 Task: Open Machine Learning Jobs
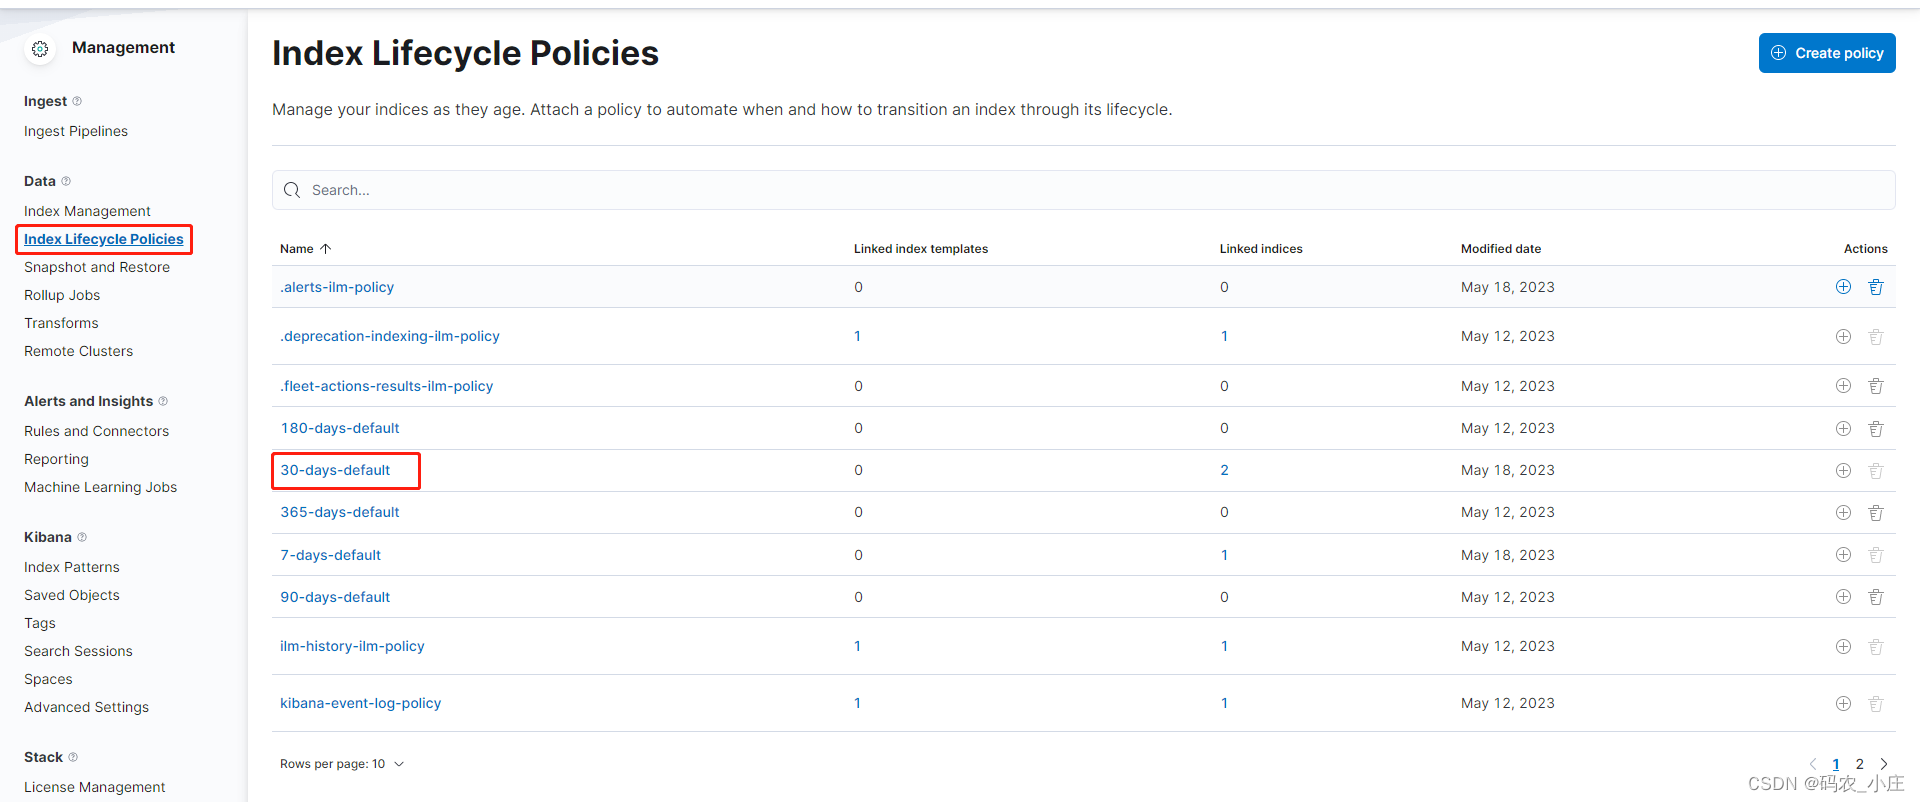(x=100, y=487)
